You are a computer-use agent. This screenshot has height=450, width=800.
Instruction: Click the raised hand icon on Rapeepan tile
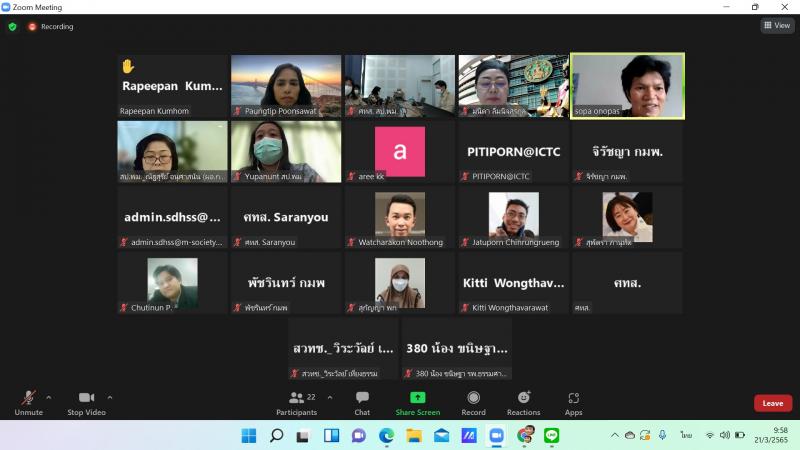click(x=128, y=66)
